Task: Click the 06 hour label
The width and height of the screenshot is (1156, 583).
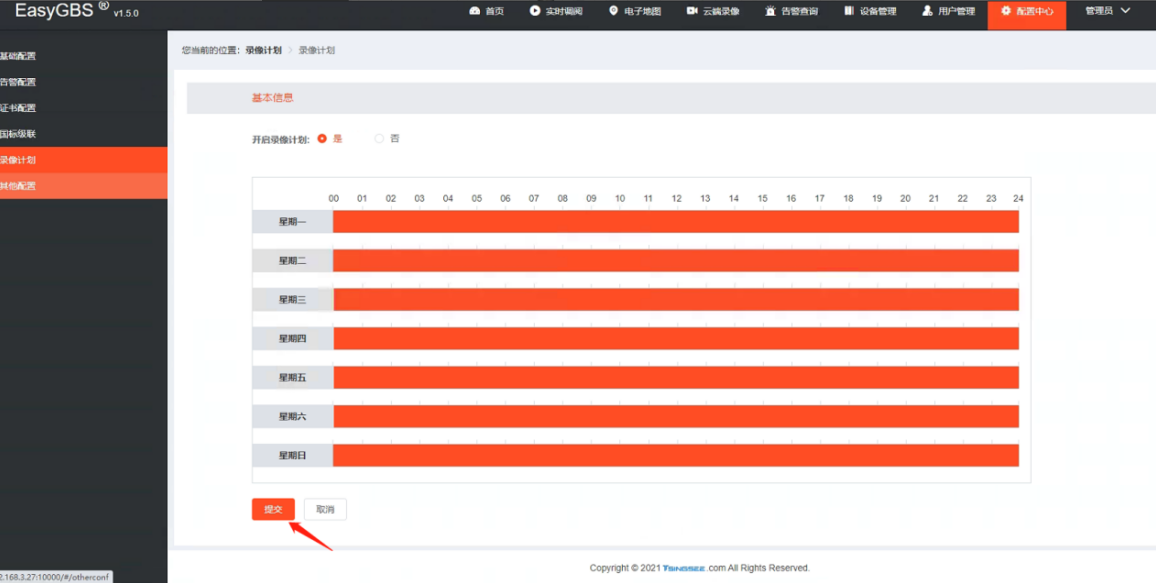Action: (x=505, y=198)
